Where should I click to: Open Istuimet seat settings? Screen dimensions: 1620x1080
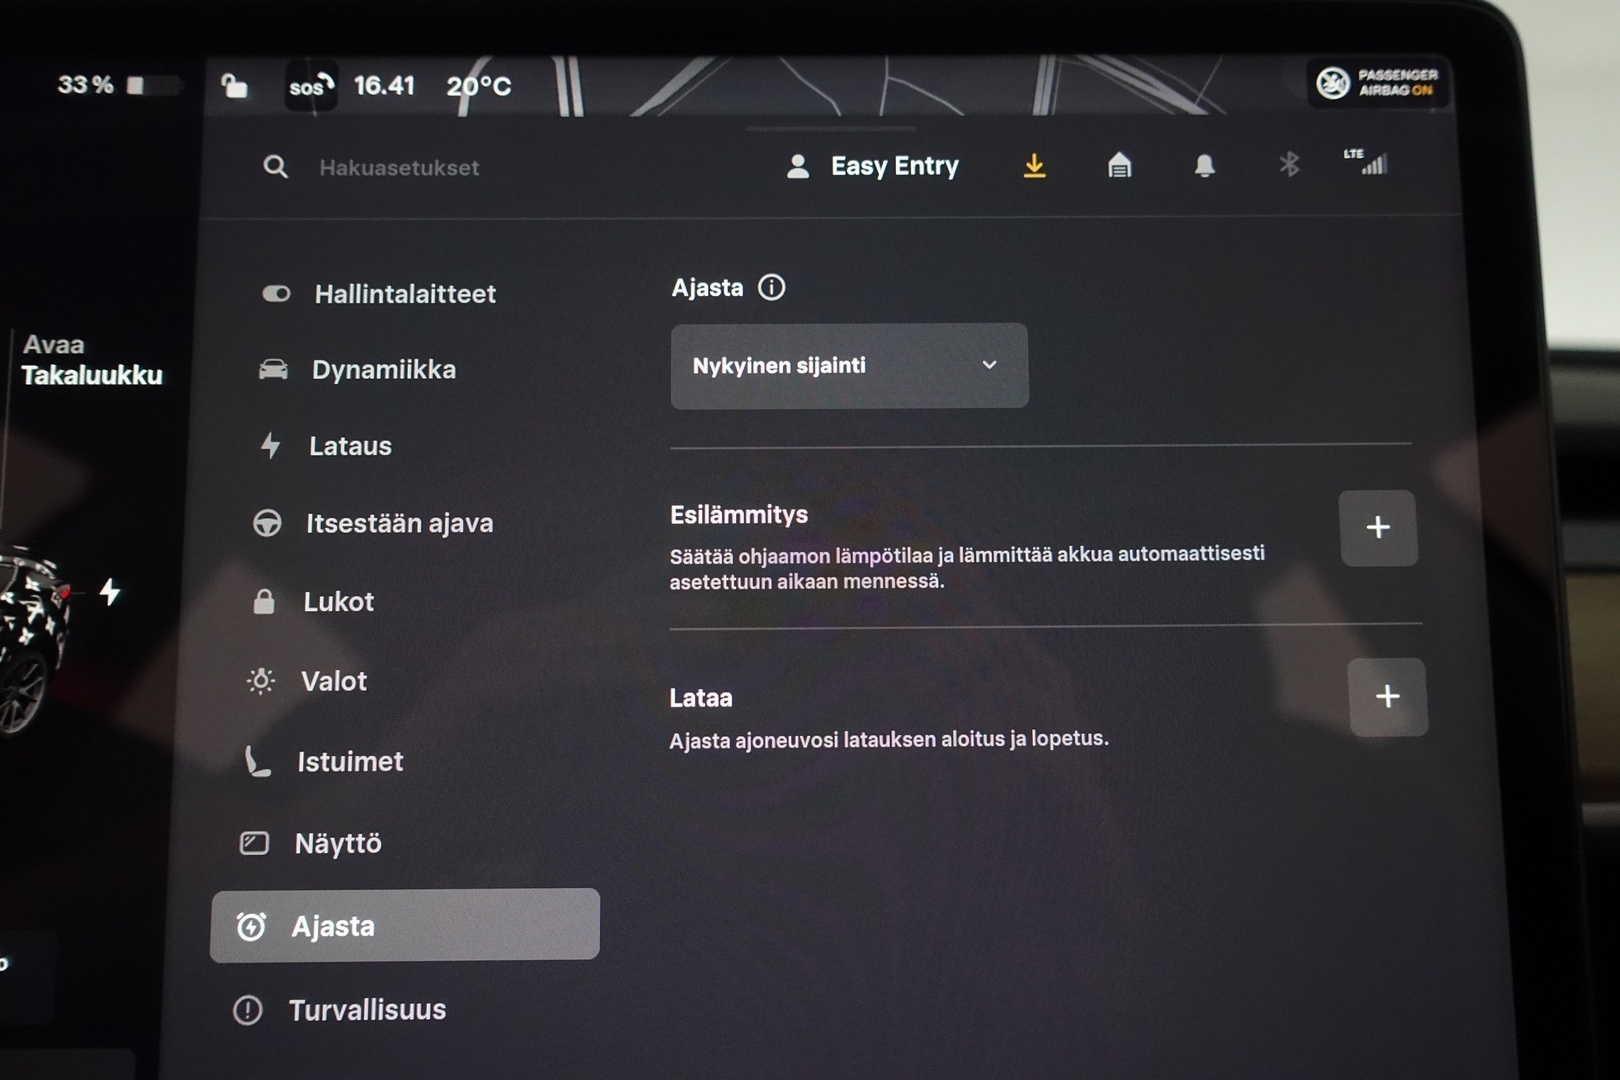pyautogui.click(x=324, y=762)
